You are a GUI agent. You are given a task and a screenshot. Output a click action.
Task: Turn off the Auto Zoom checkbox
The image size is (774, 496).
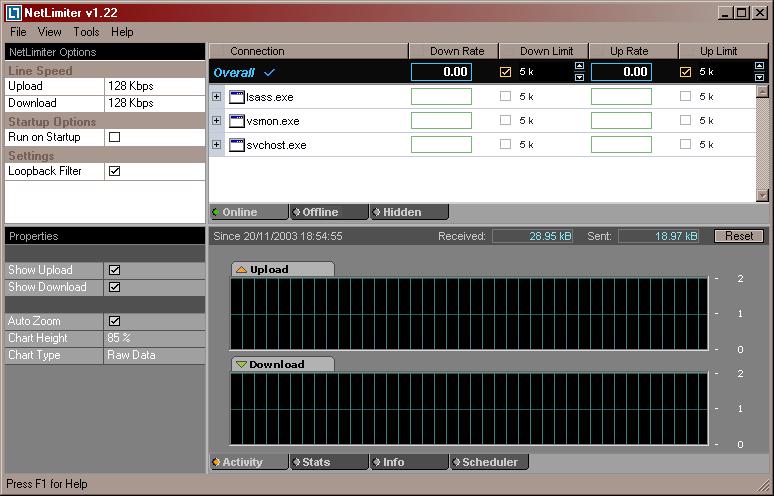(115, 321)
